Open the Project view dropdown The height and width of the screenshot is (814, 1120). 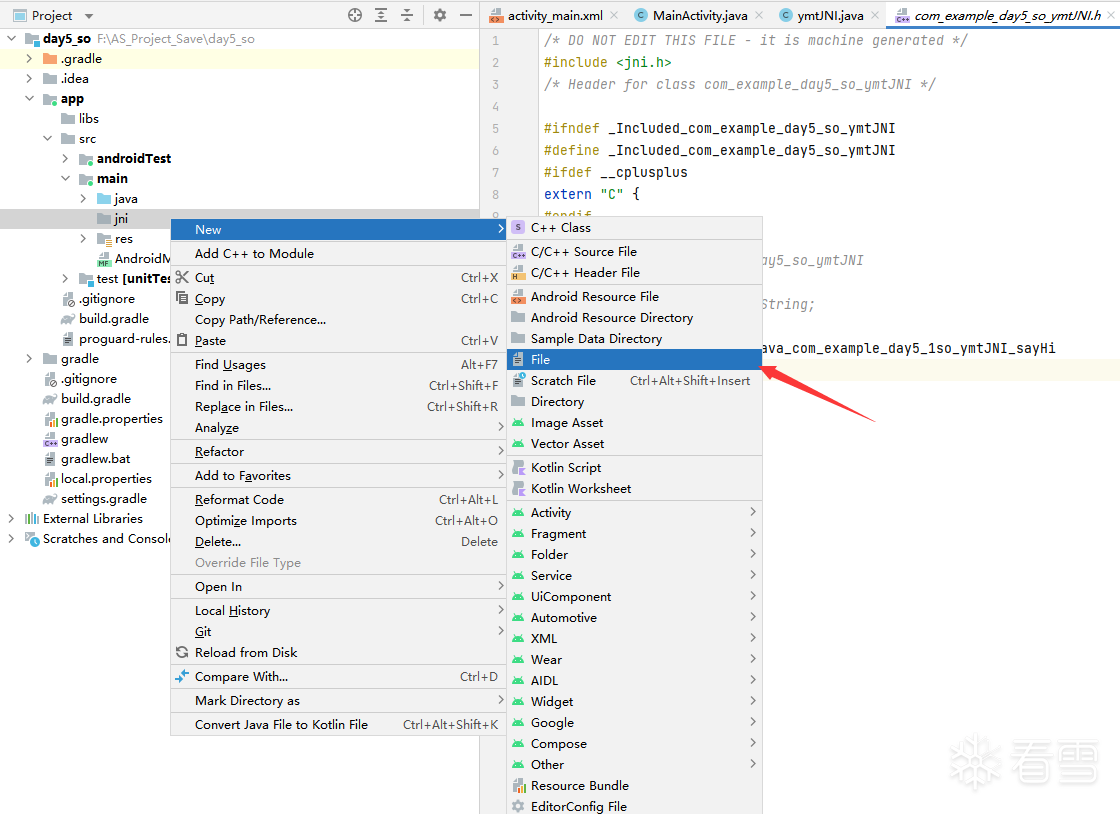[89, 16]
